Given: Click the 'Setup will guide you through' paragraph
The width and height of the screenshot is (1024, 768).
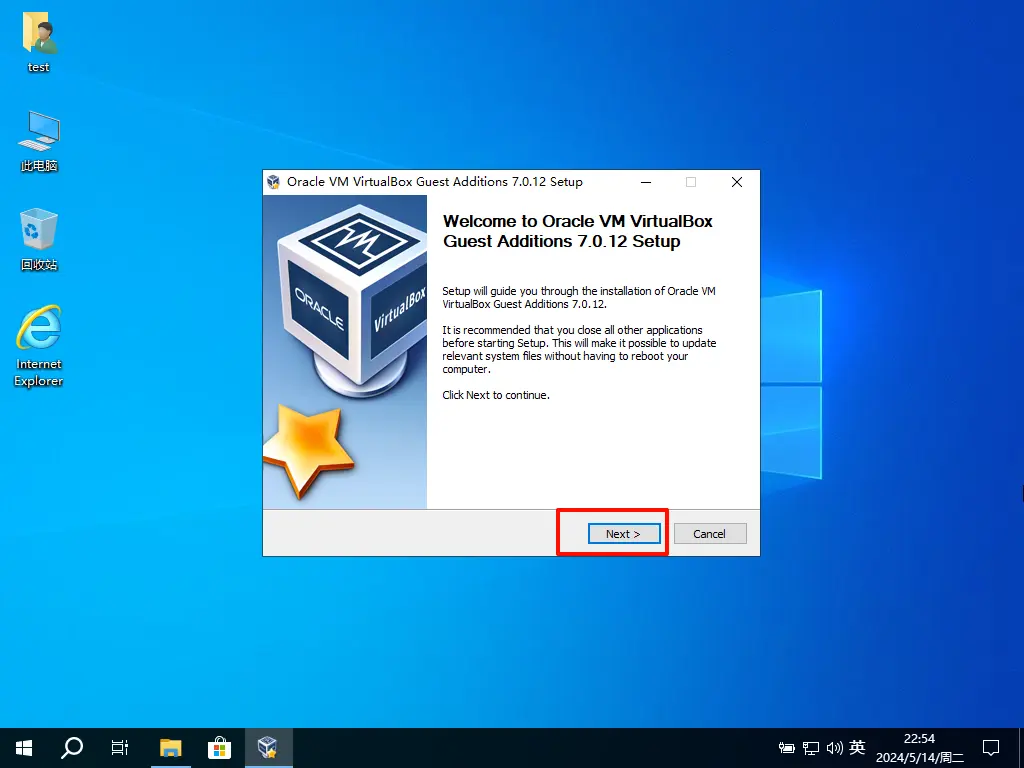Looking at the screenshot, I should coord(579,297).
